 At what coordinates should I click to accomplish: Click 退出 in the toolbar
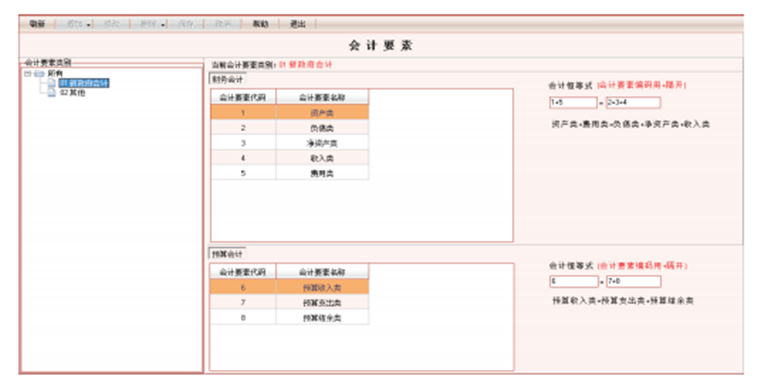[x=298, y=24]
